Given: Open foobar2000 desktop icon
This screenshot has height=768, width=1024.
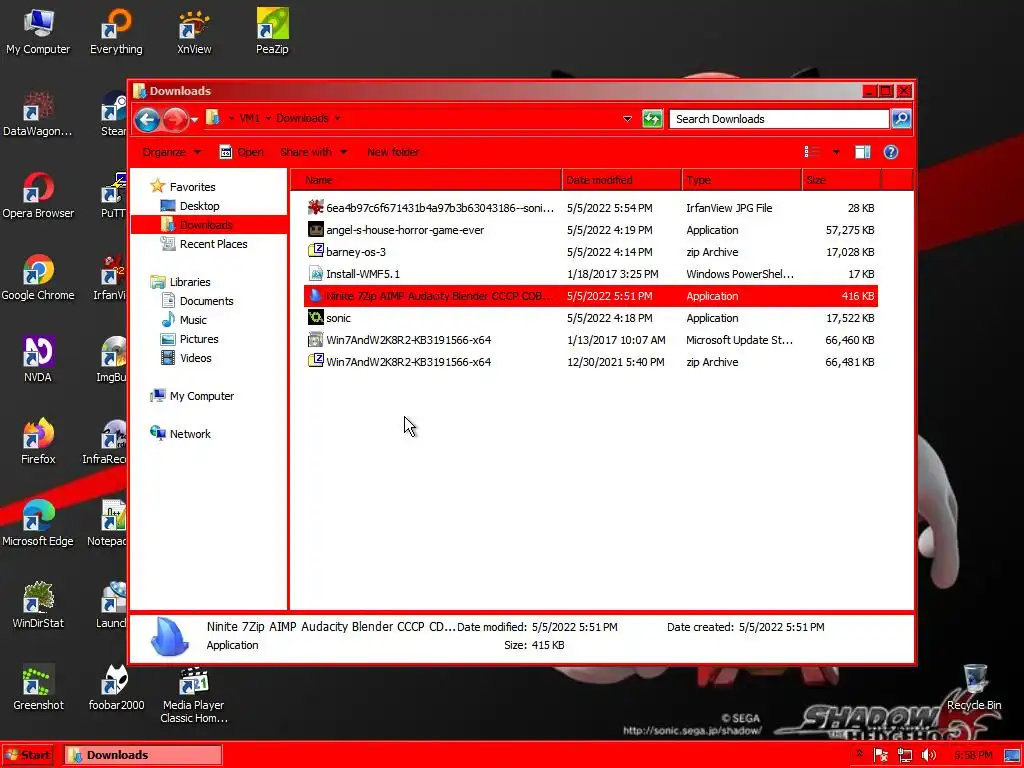Looking at the screenshot, I should (116, 687).
